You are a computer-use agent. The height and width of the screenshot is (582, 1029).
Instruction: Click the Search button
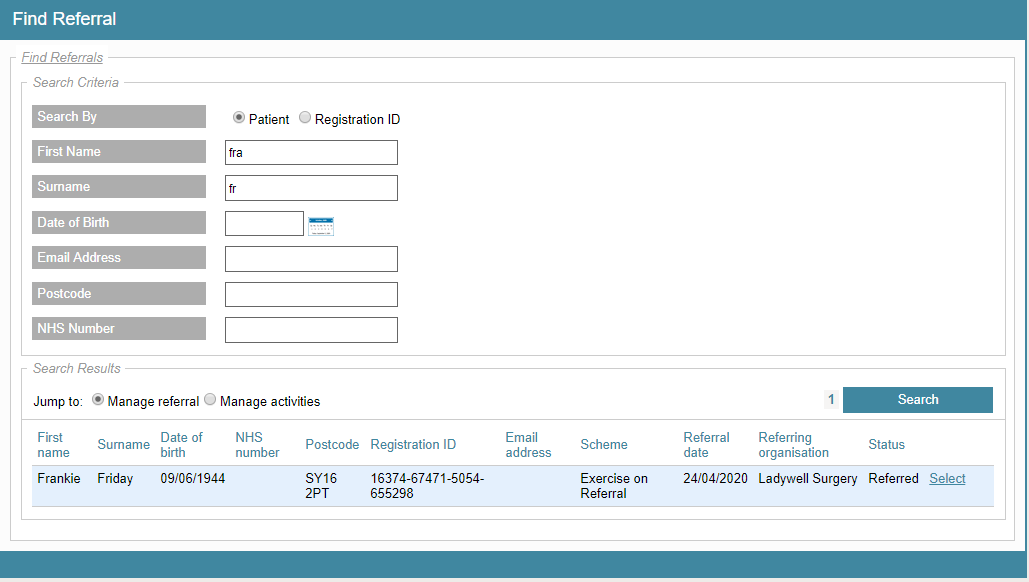coord(917,400)
